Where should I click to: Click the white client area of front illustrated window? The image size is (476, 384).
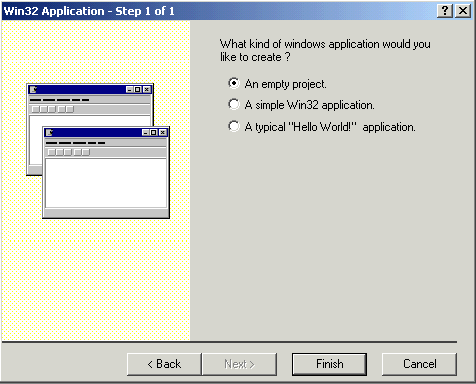click(106, 183)
